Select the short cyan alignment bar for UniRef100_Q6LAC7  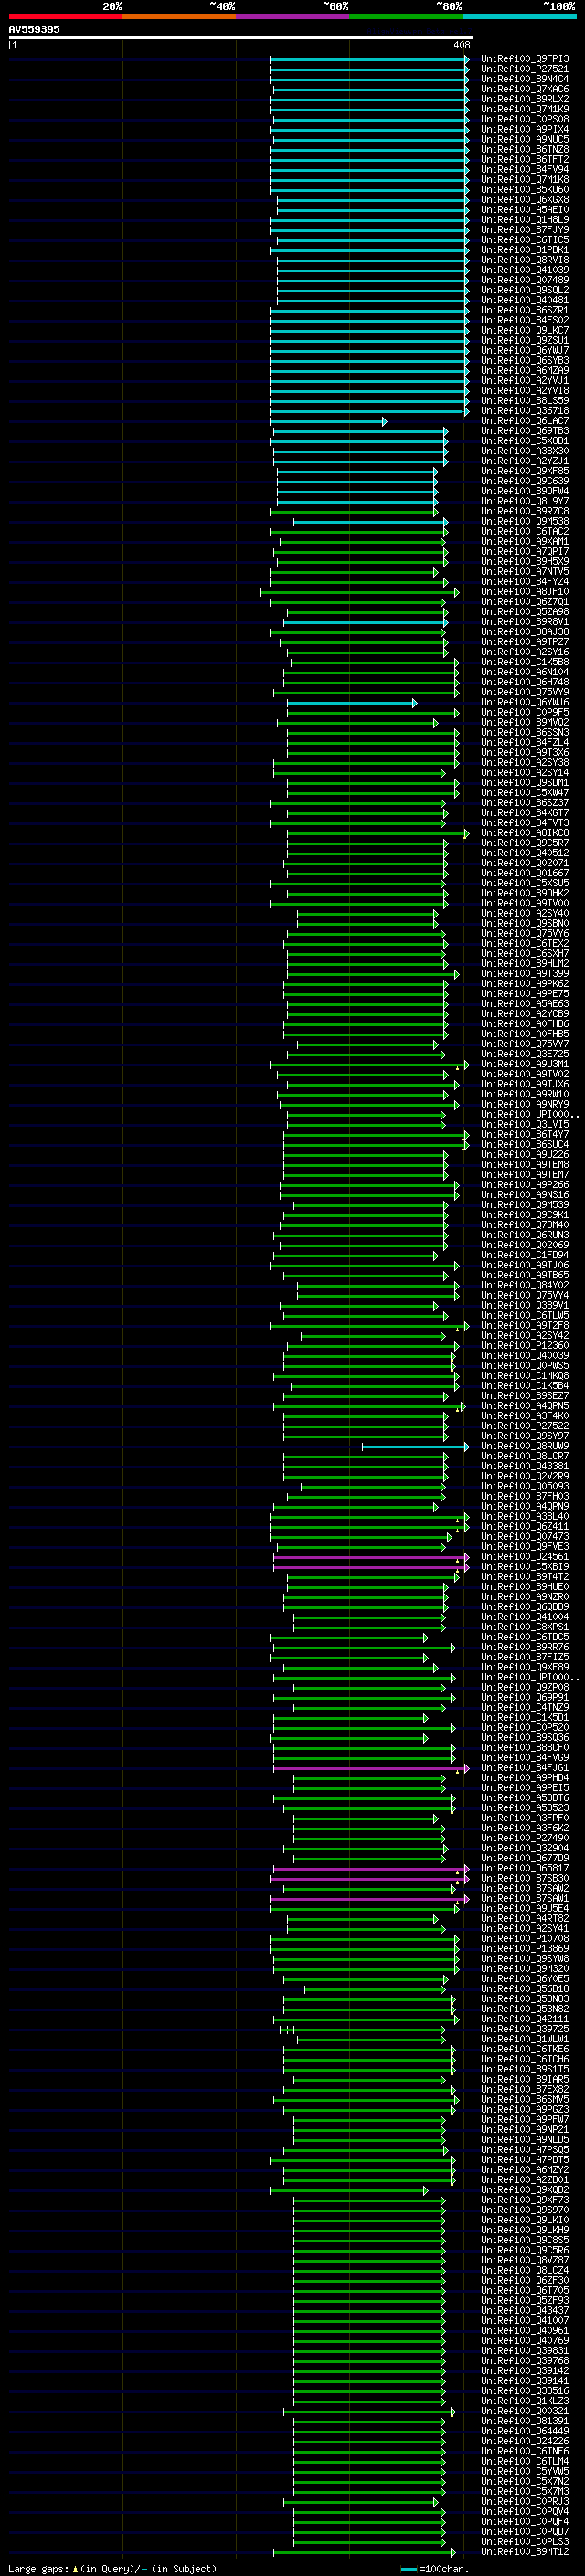pyautogui.click(x=328, y=421)
